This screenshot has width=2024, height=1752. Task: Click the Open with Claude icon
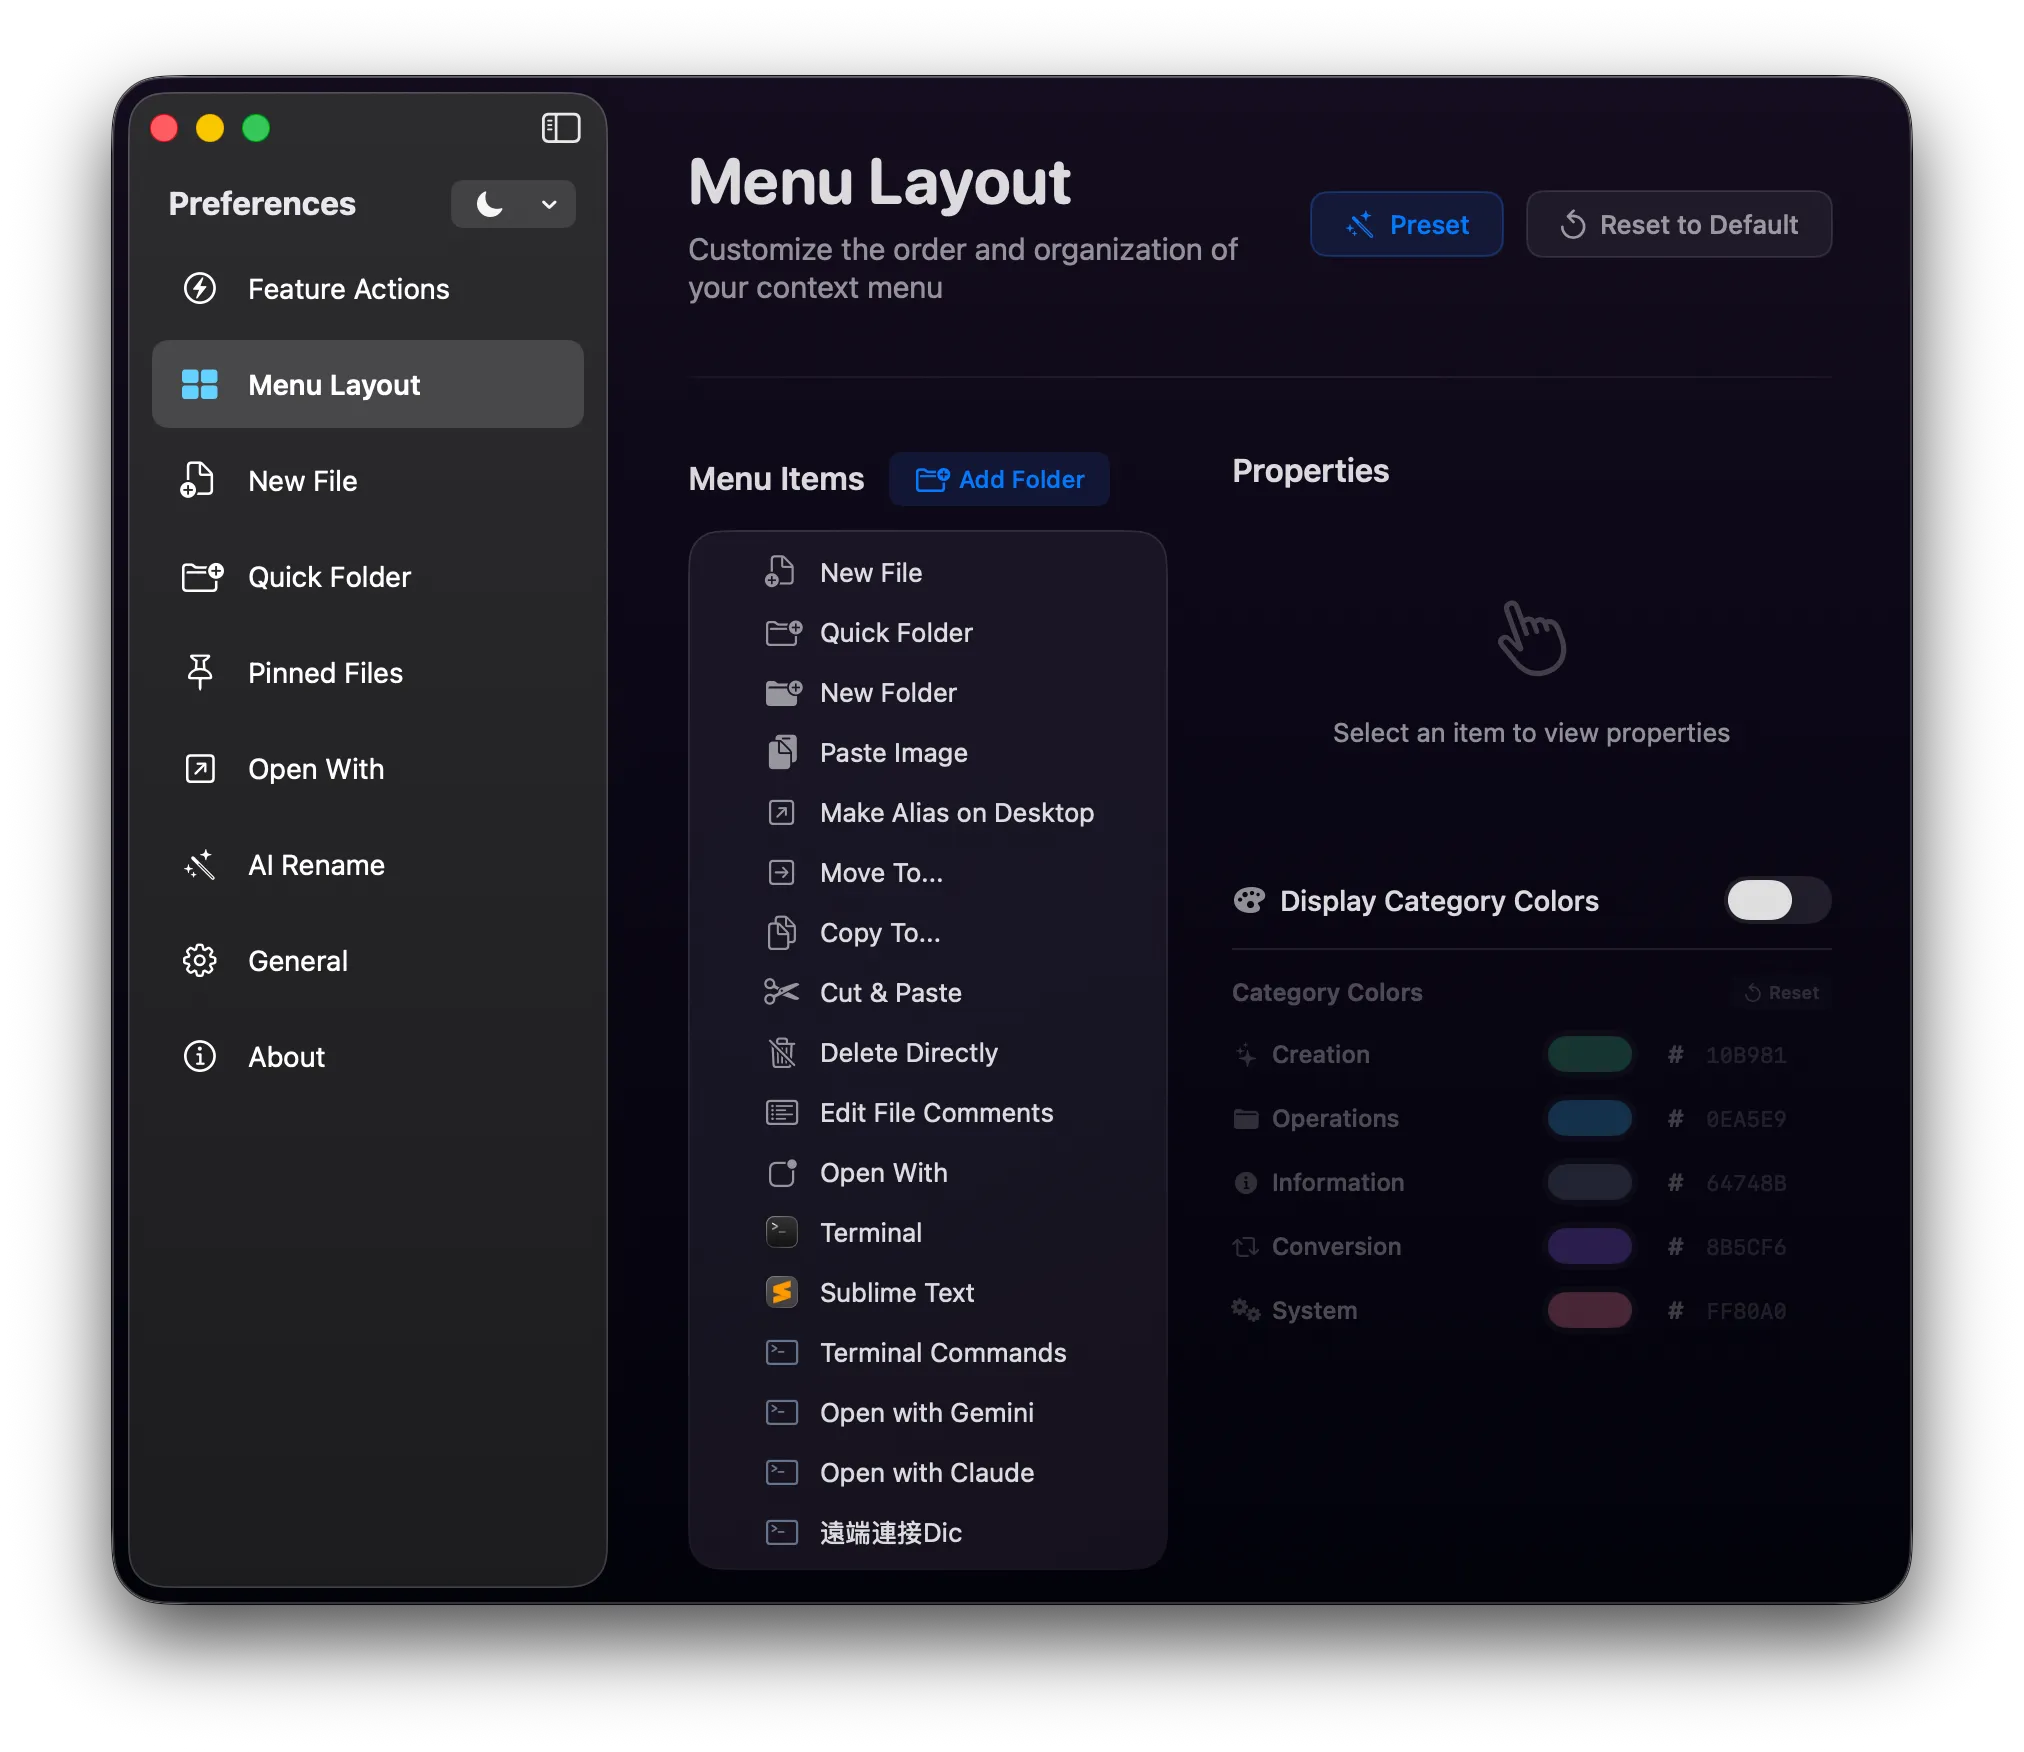(782, 1472)
